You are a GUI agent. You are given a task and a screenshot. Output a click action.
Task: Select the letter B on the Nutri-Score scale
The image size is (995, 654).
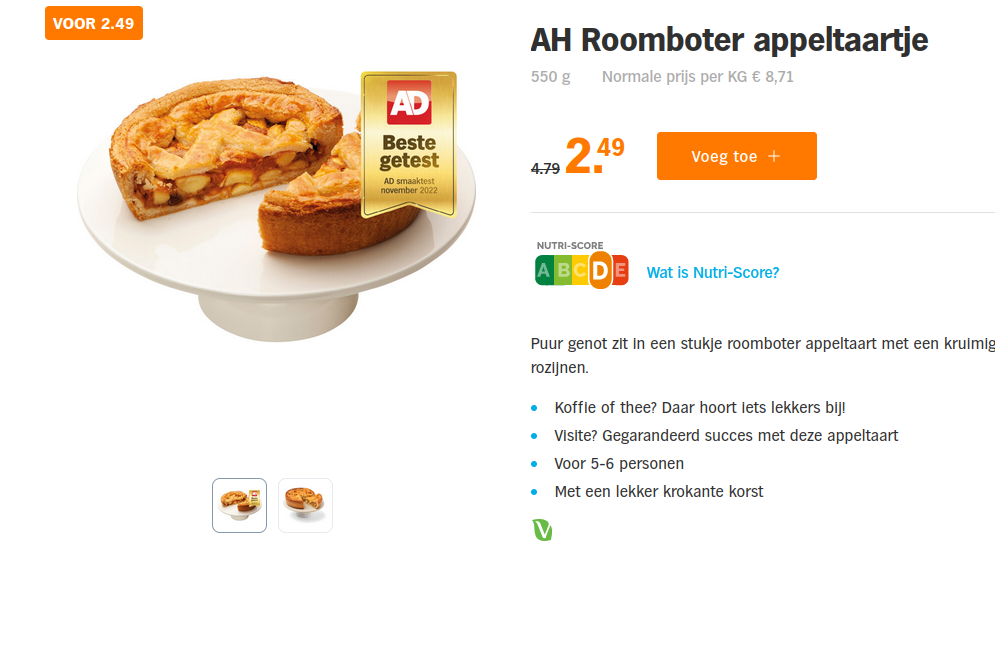tap(562, 268)
